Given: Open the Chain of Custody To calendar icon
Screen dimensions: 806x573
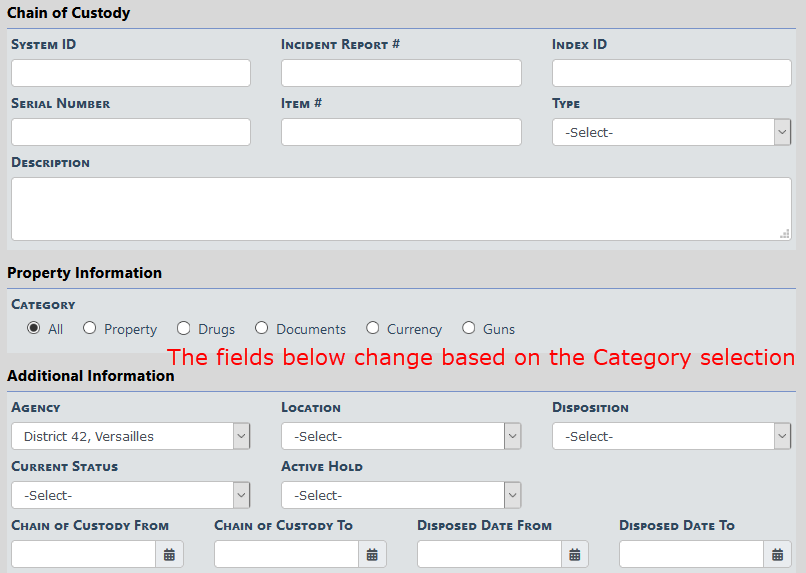Looking at the screenshot, I should (x=372, y=554).
